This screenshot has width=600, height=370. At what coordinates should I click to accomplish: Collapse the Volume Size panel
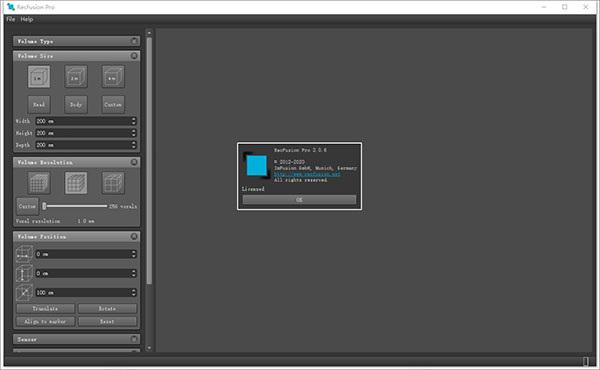(x=134, y=56)
